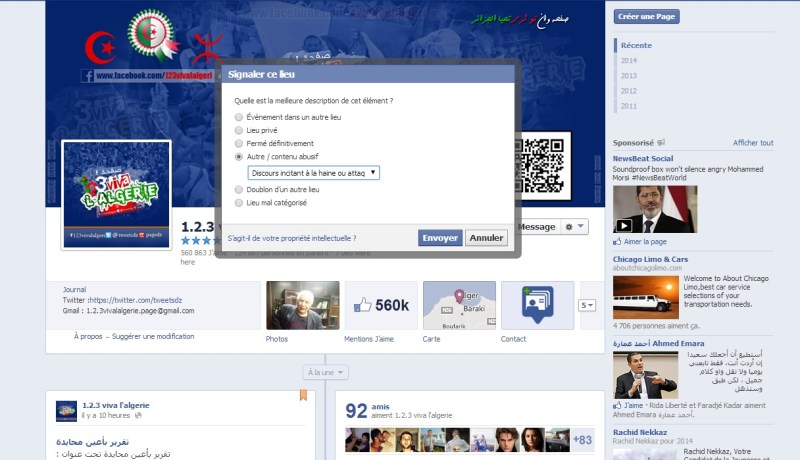This screenshot has height=460, width=800.
Task: Click the Envoyer button
Action: pyautogui.click(x=440, y=238)
